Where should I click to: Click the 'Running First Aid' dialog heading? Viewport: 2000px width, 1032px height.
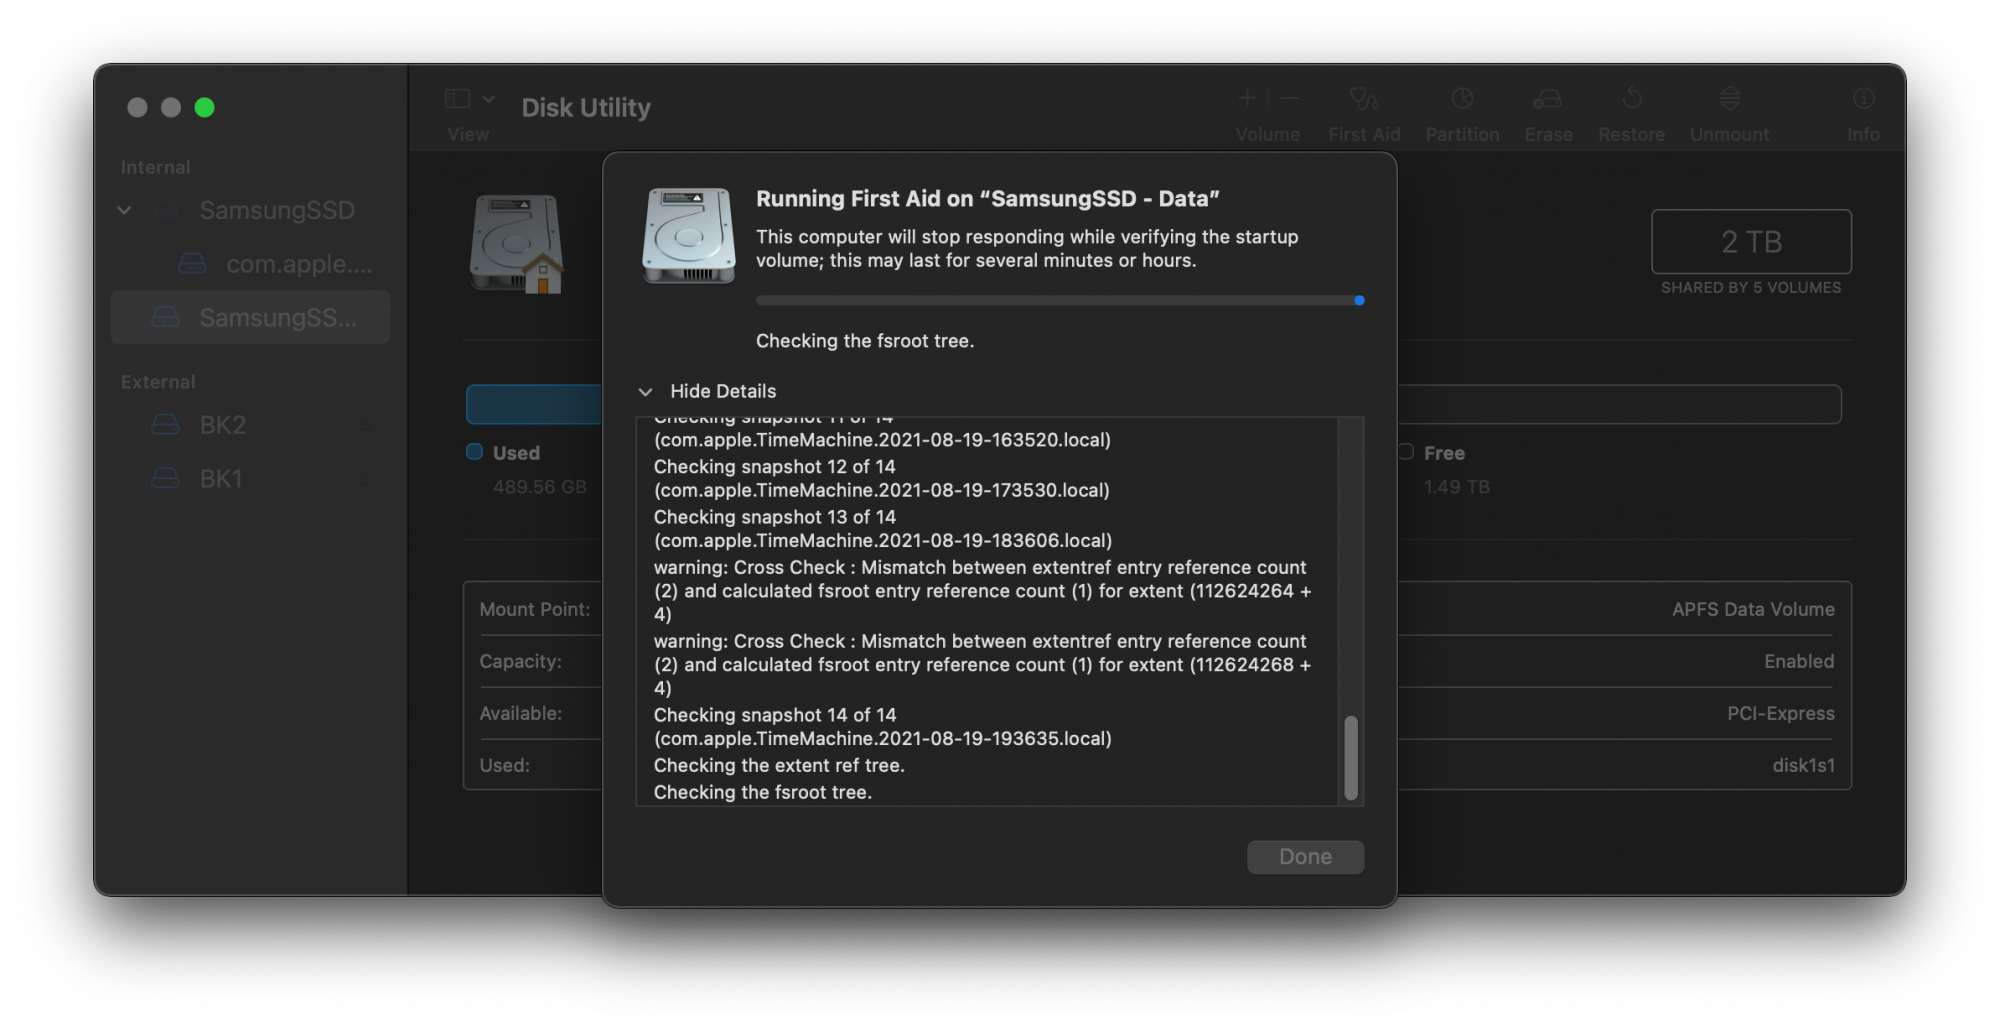click(987, 198)
